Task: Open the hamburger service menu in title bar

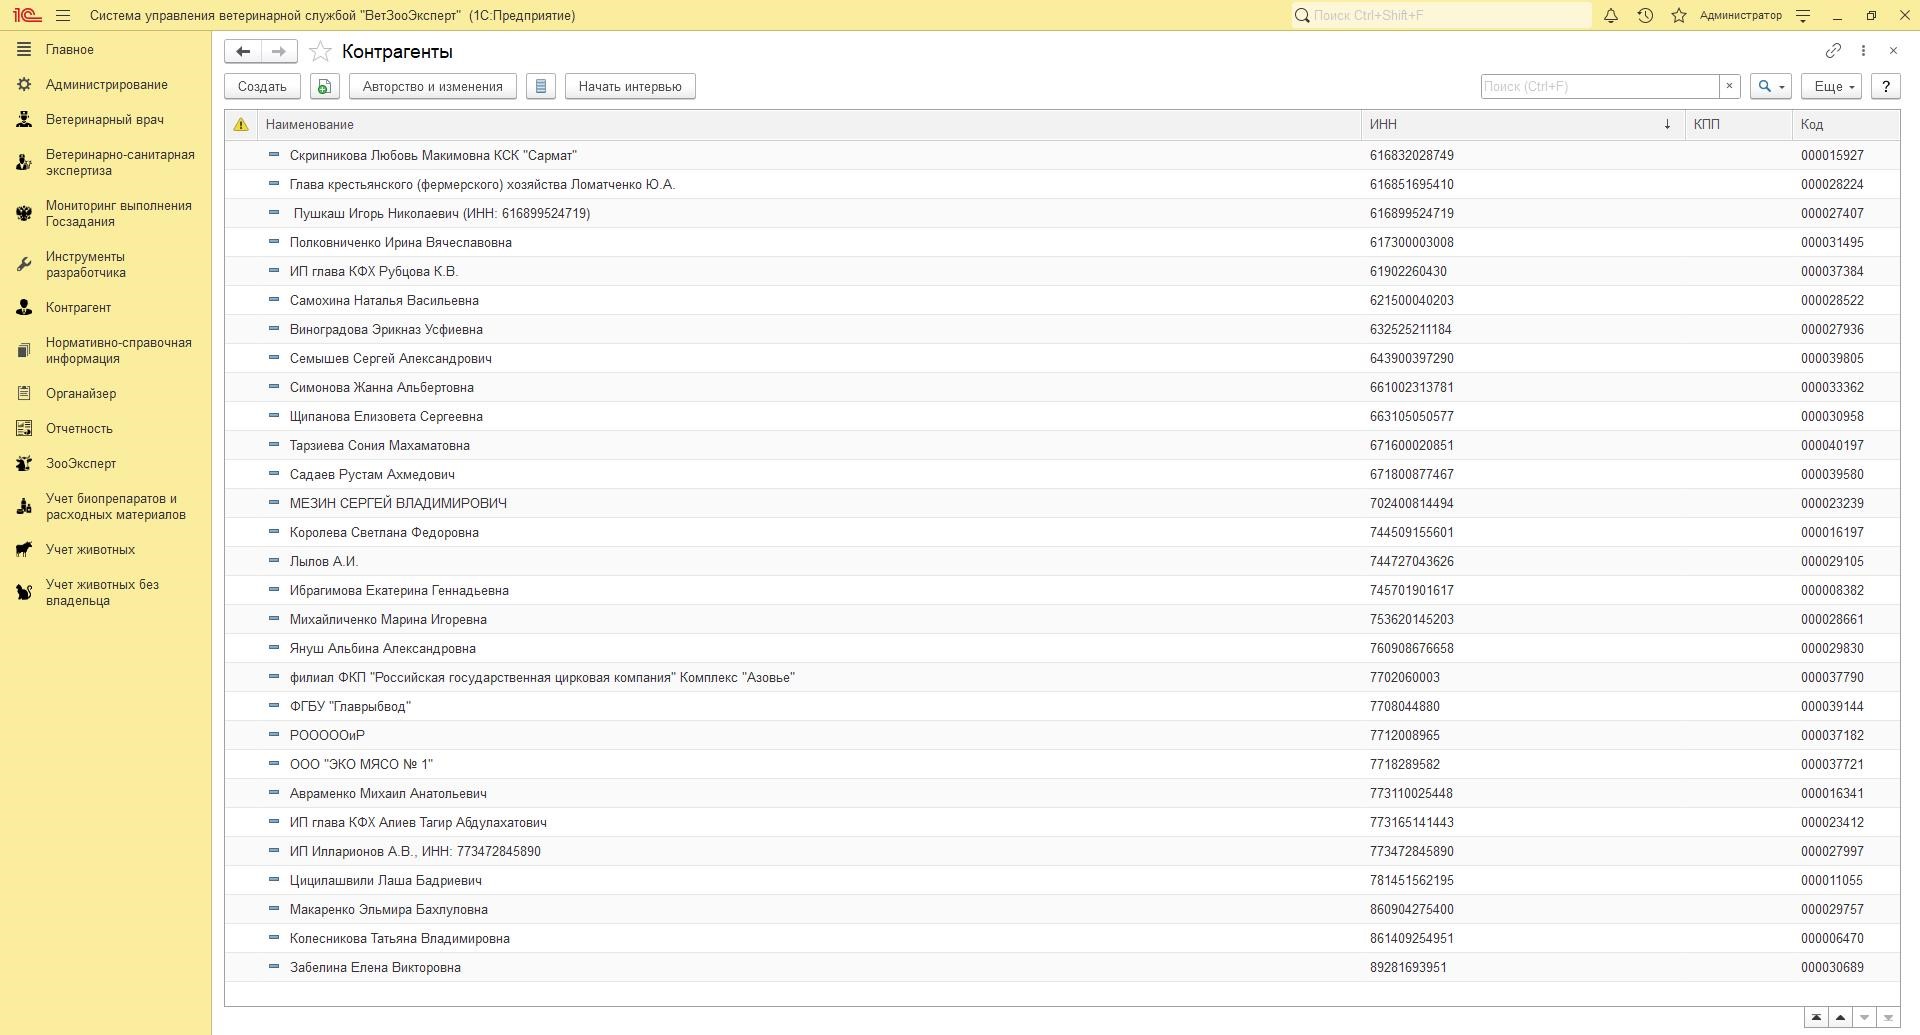Action: pos(63,15)
